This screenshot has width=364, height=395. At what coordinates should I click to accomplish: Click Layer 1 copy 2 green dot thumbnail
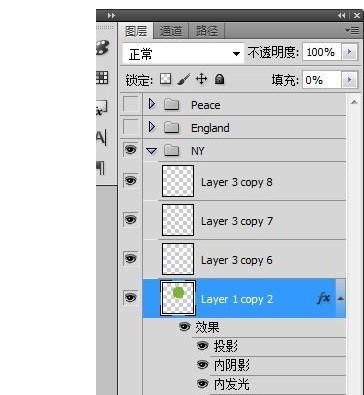[178, 298]
